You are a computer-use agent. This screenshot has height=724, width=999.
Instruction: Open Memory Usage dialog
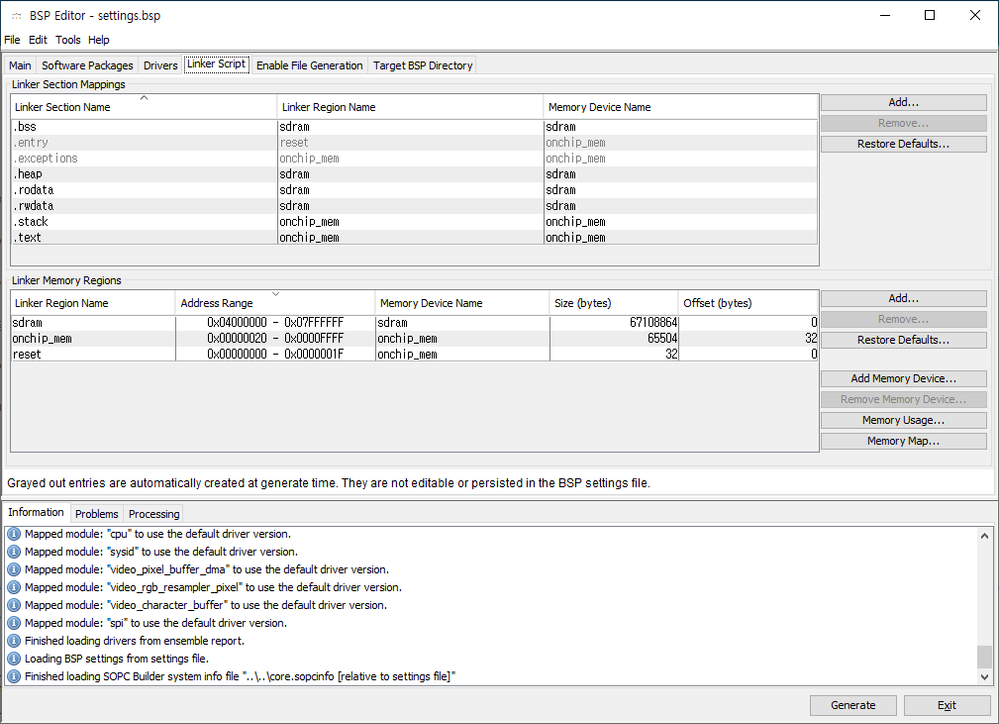903,421
